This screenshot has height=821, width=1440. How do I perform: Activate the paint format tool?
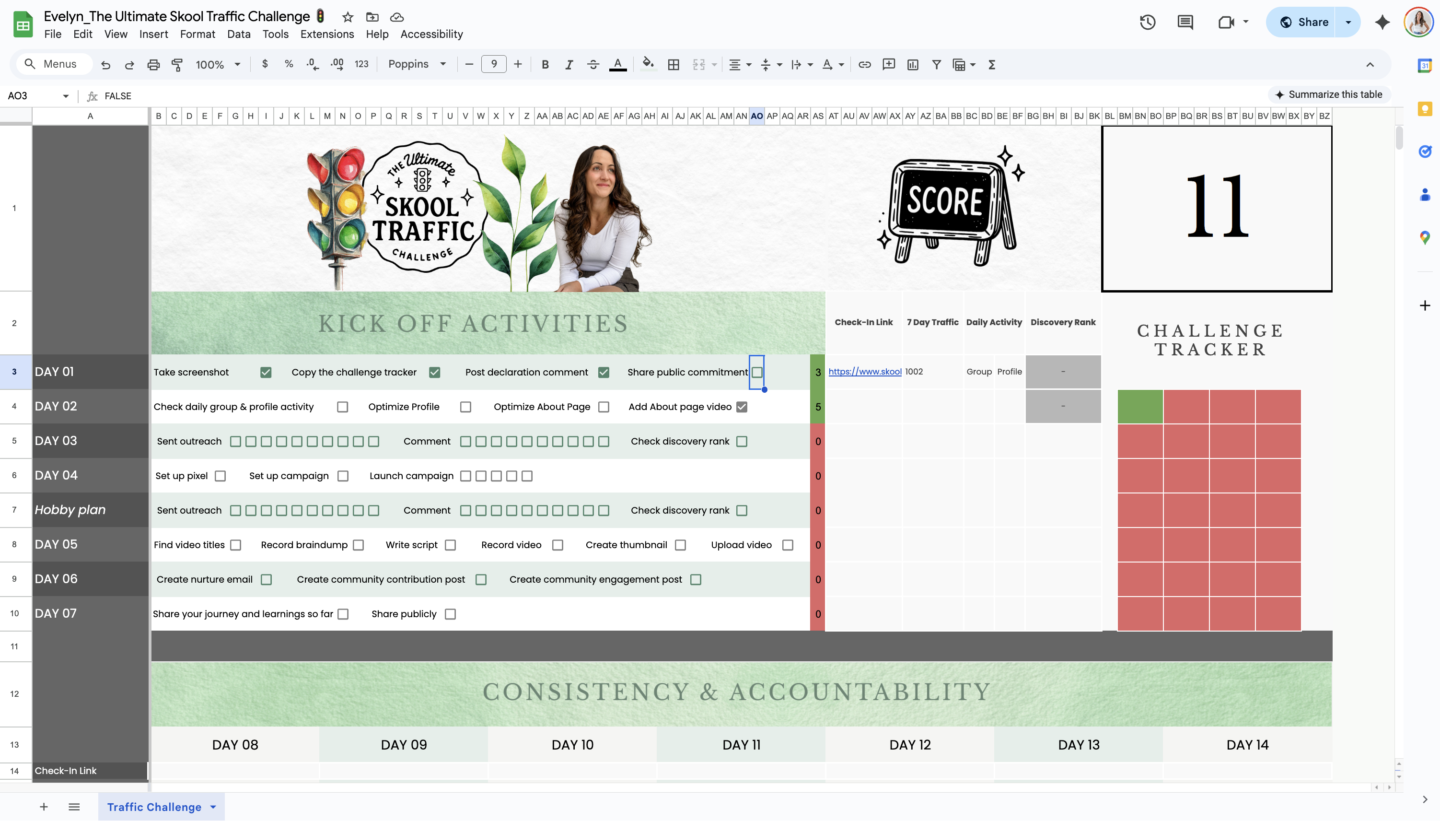177,64
